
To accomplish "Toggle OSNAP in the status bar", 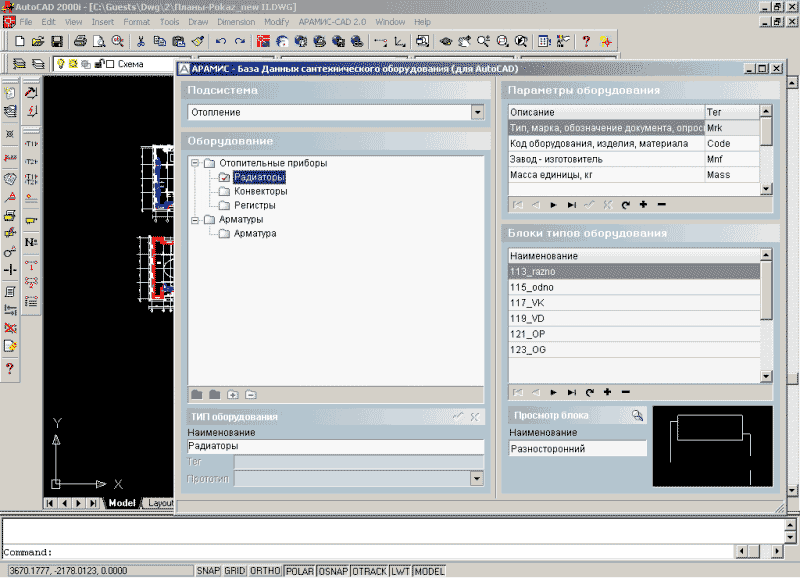I will tap(333, 571).
